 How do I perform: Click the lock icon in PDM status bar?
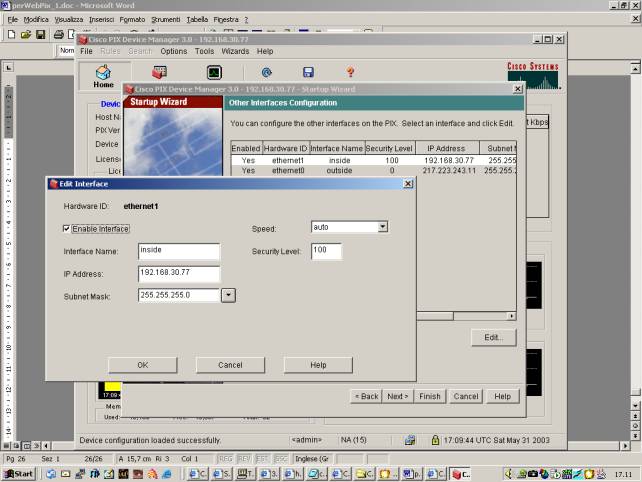point(435,440)
